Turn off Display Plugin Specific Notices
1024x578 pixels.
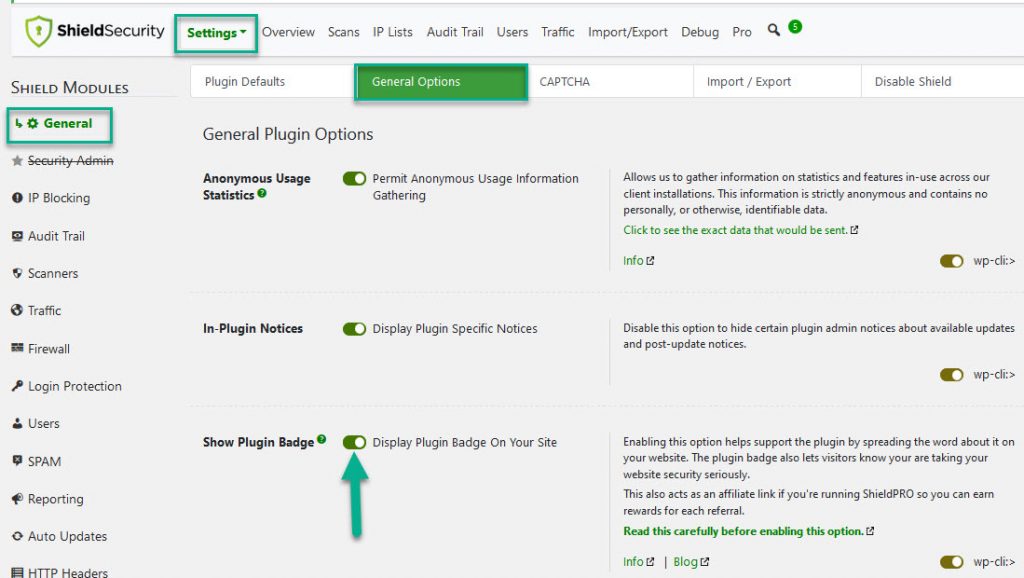pyautogui.click(x=355, y=328)
